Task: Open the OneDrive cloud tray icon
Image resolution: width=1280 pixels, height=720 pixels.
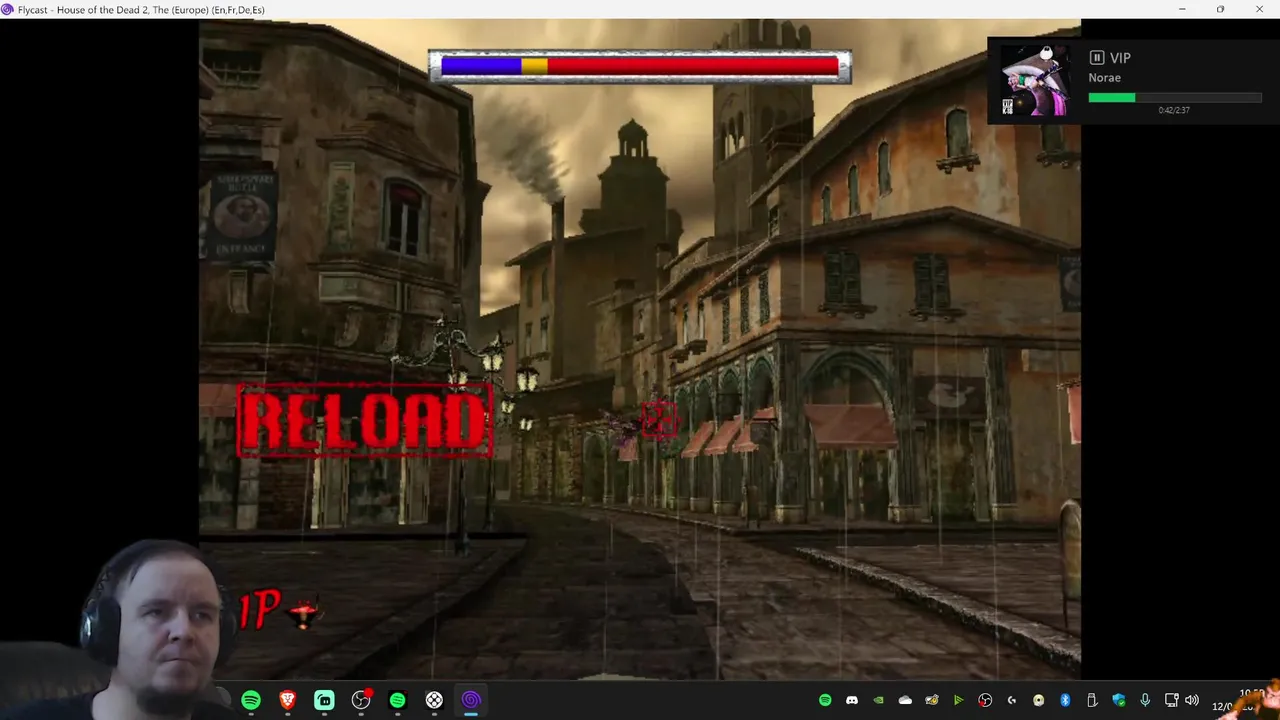Action: pyautogui.click(x=905, y=701)
